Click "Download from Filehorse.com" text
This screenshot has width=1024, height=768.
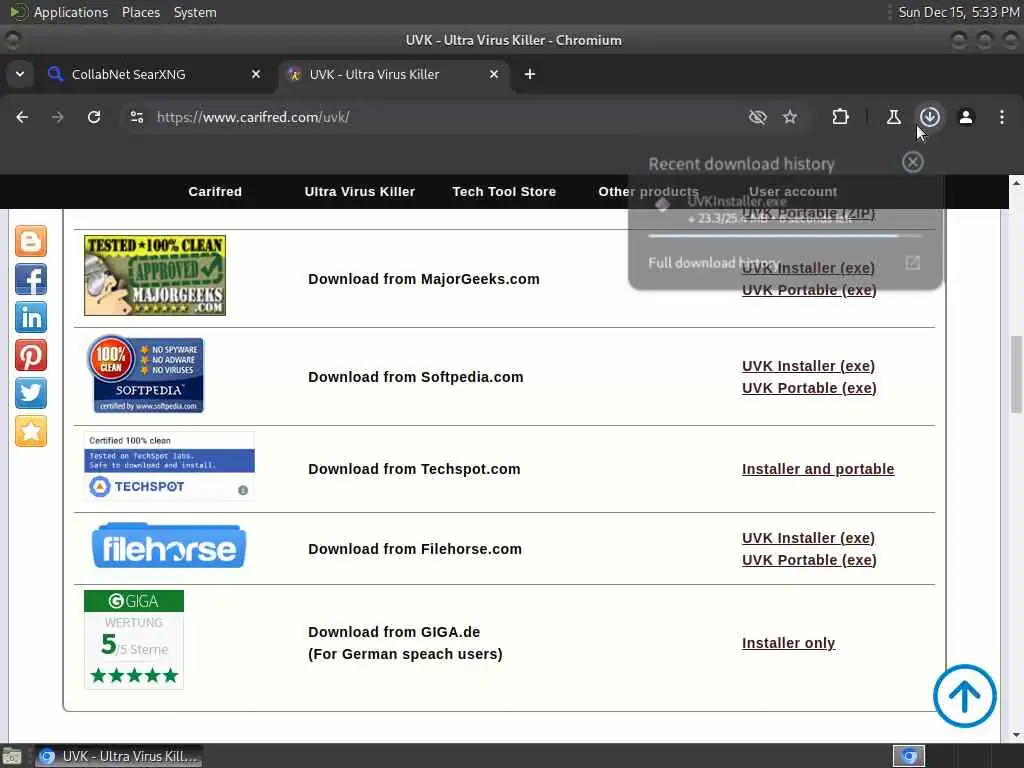(415, 549)
